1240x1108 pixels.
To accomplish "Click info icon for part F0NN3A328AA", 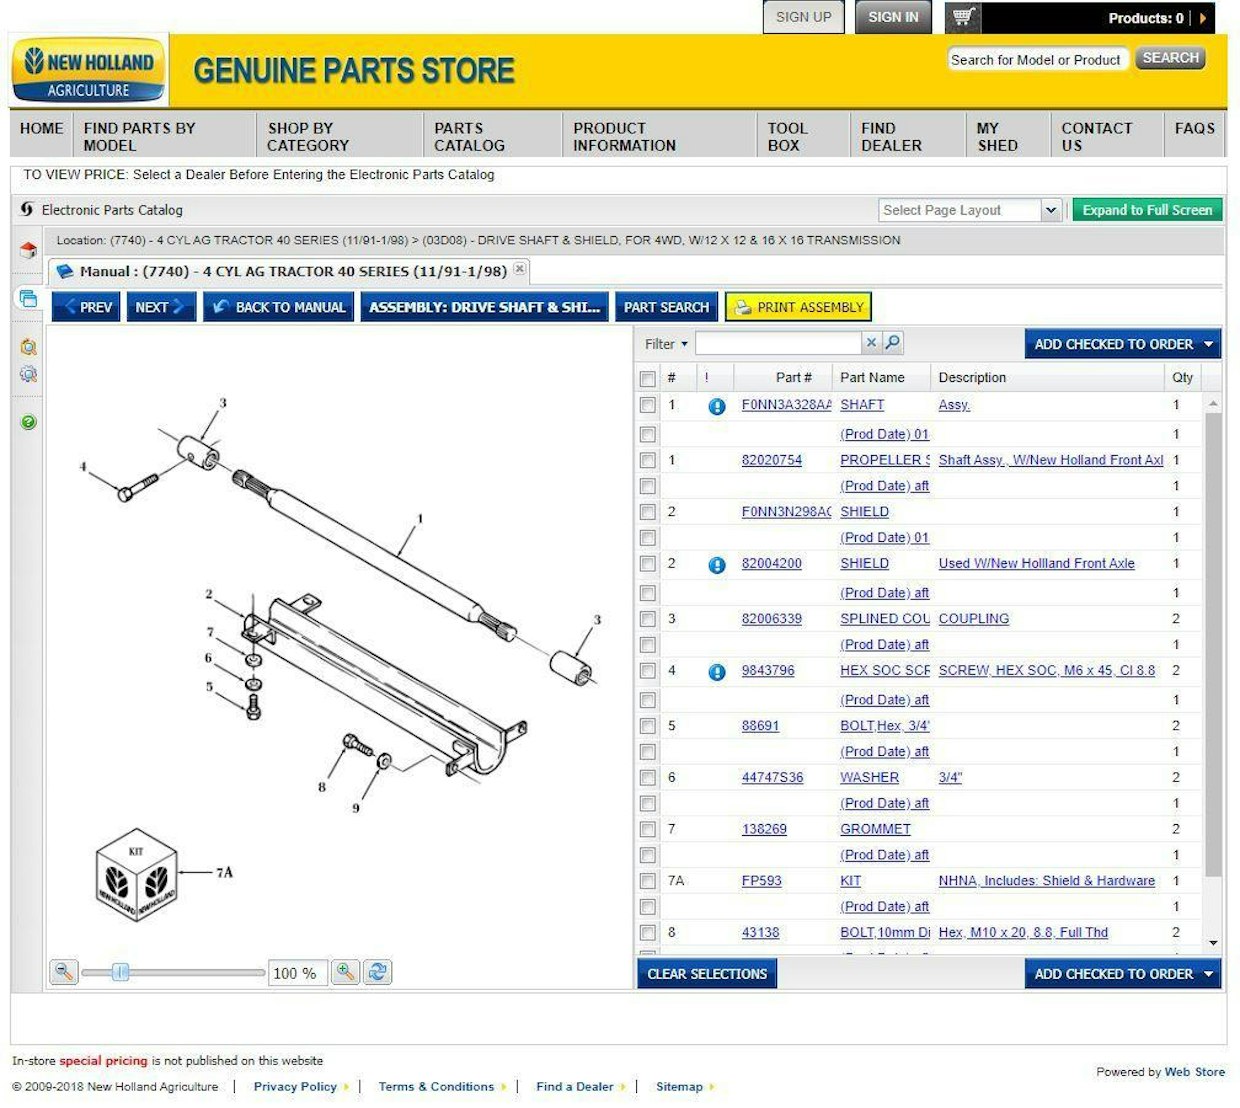I will coord(716,406).
